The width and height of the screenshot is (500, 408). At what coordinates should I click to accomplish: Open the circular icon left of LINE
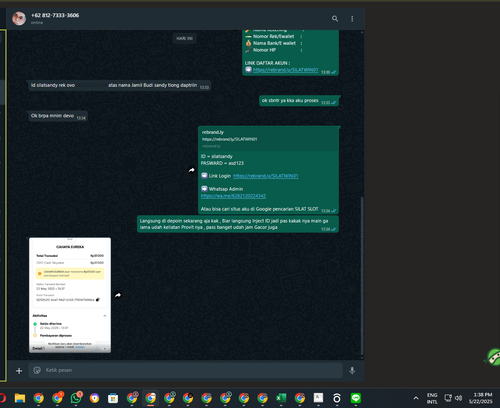click(x=337, y=398)
